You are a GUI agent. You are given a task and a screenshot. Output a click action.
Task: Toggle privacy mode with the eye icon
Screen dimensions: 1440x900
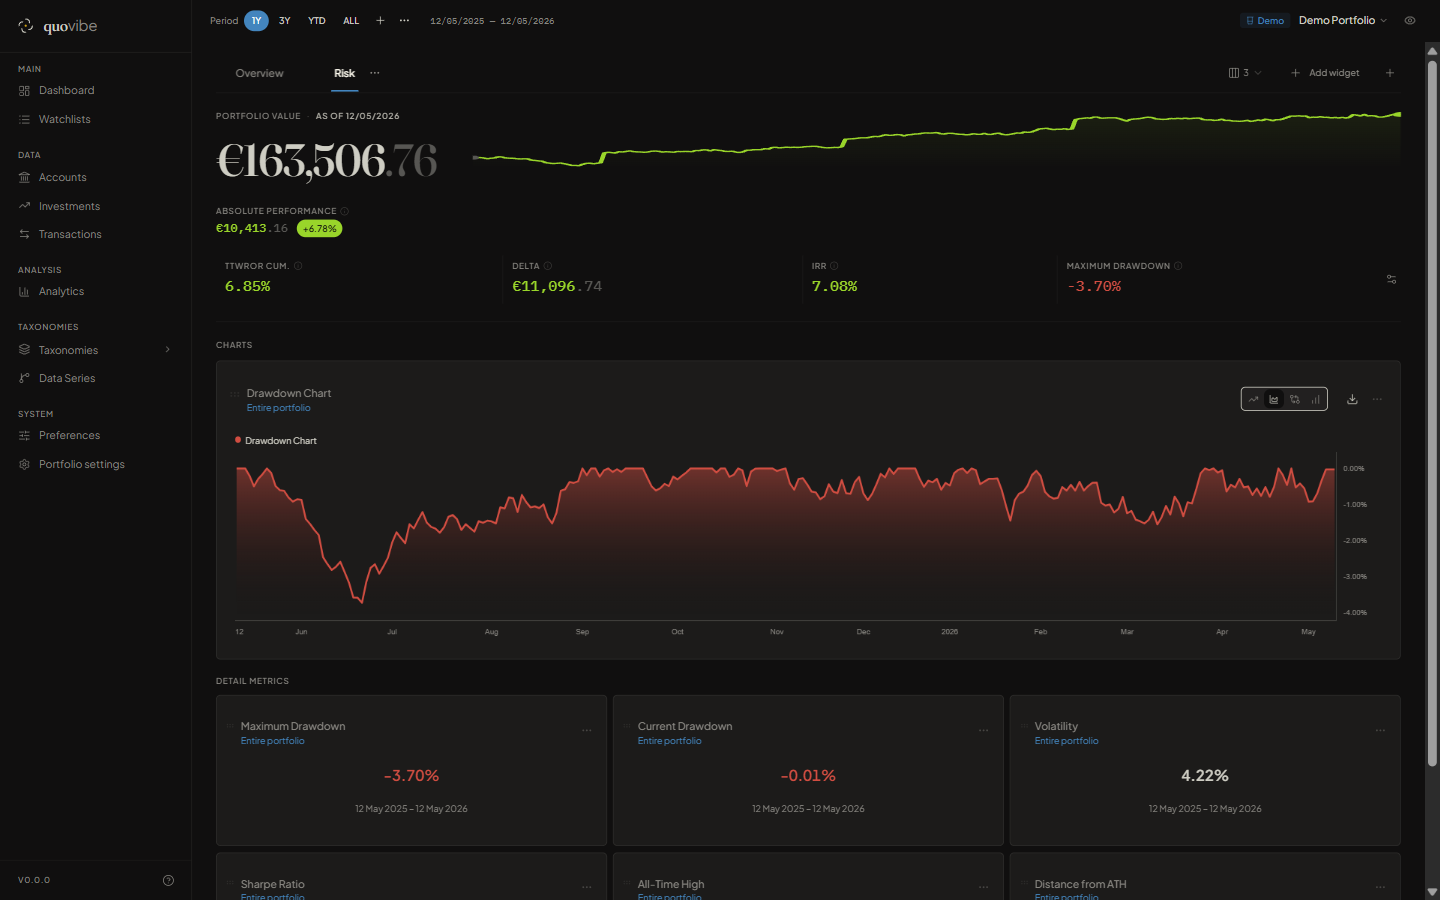tap(1410, 20)
